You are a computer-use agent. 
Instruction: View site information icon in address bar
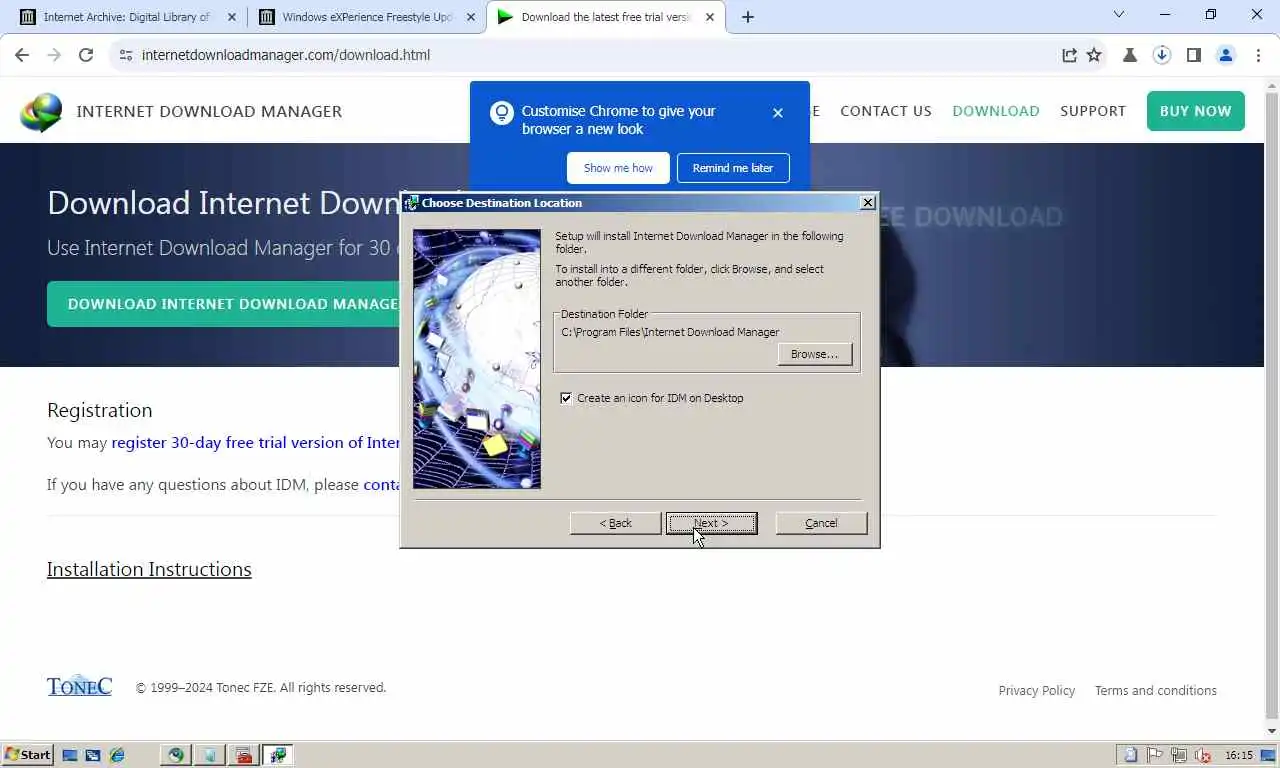pyautogui.click(x=125, y=55)
